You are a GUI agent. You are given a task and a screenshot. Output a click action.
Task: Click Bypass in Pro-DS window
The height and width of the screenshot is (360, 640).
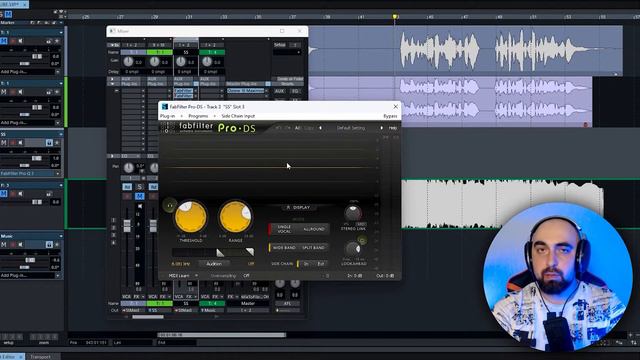390,116
